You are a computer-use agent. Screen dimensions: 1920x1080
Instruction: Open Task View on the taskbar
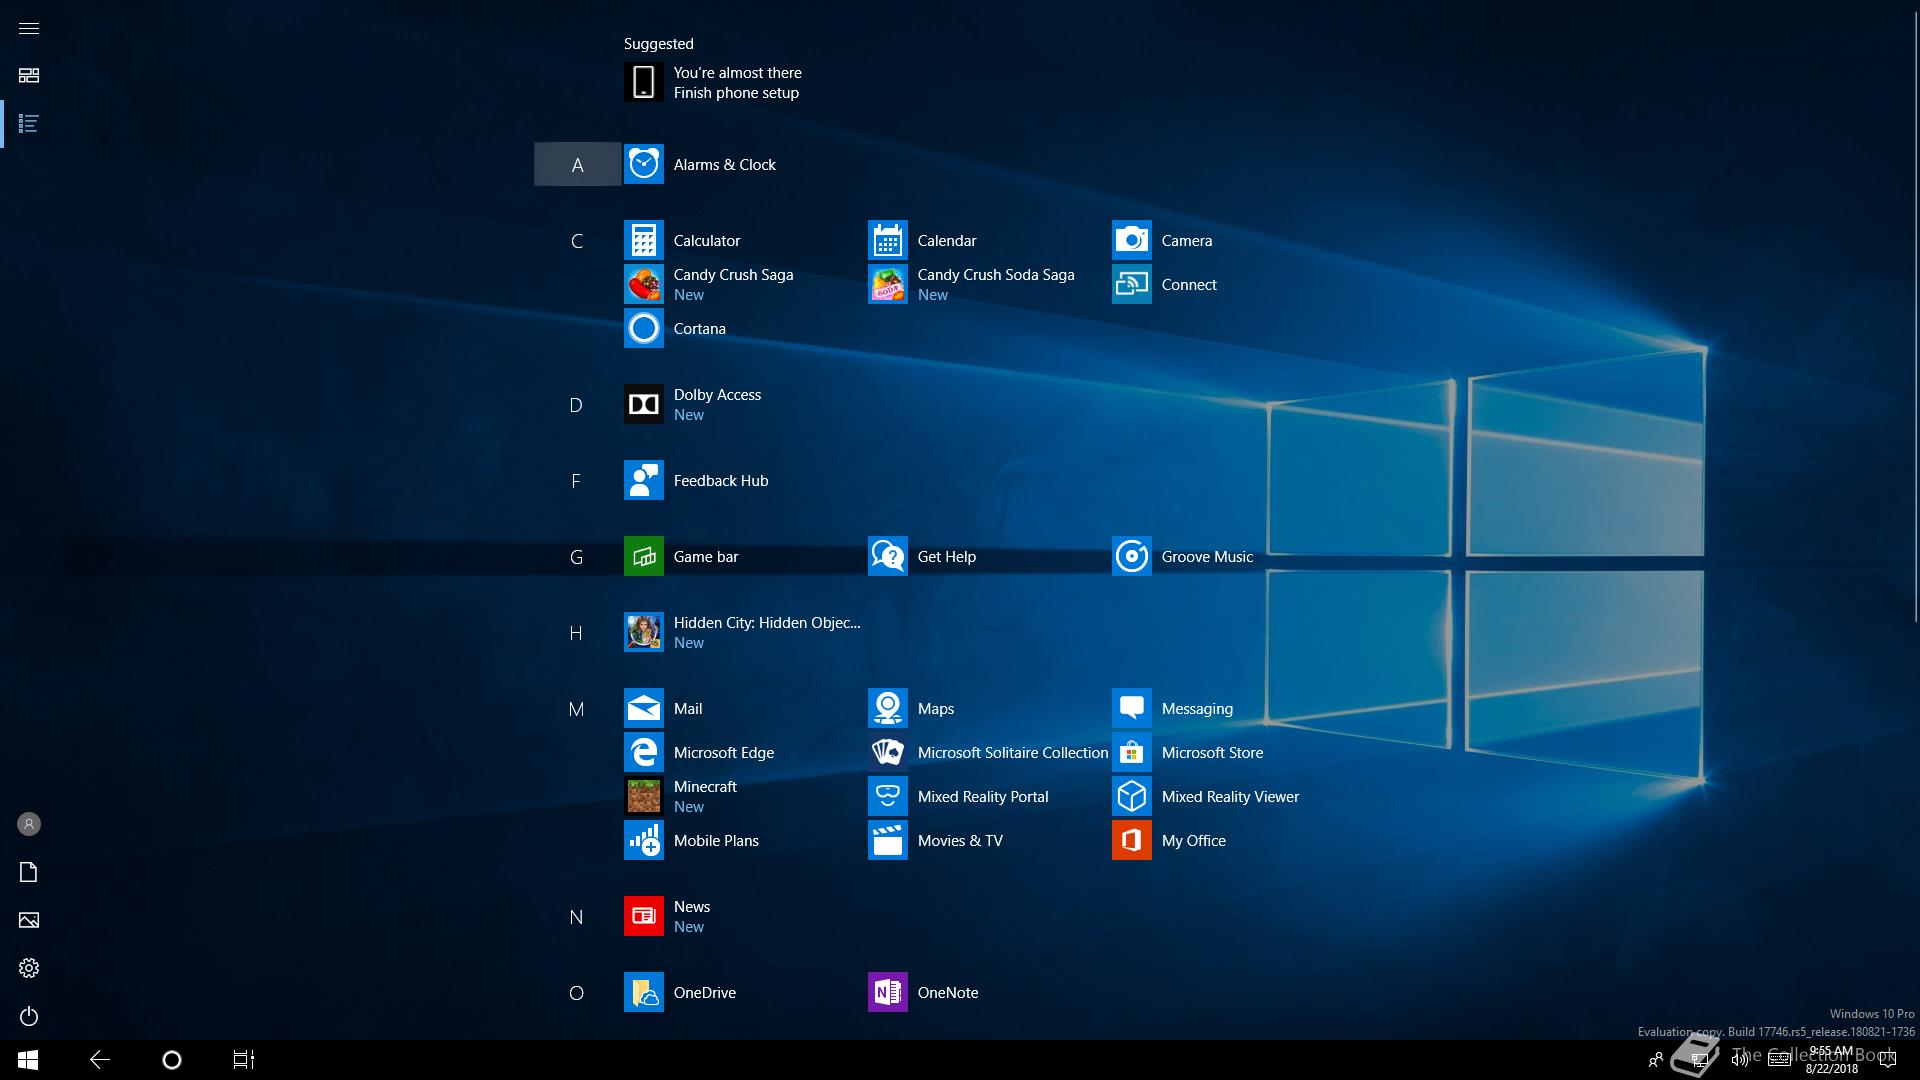pos(244,1060)
